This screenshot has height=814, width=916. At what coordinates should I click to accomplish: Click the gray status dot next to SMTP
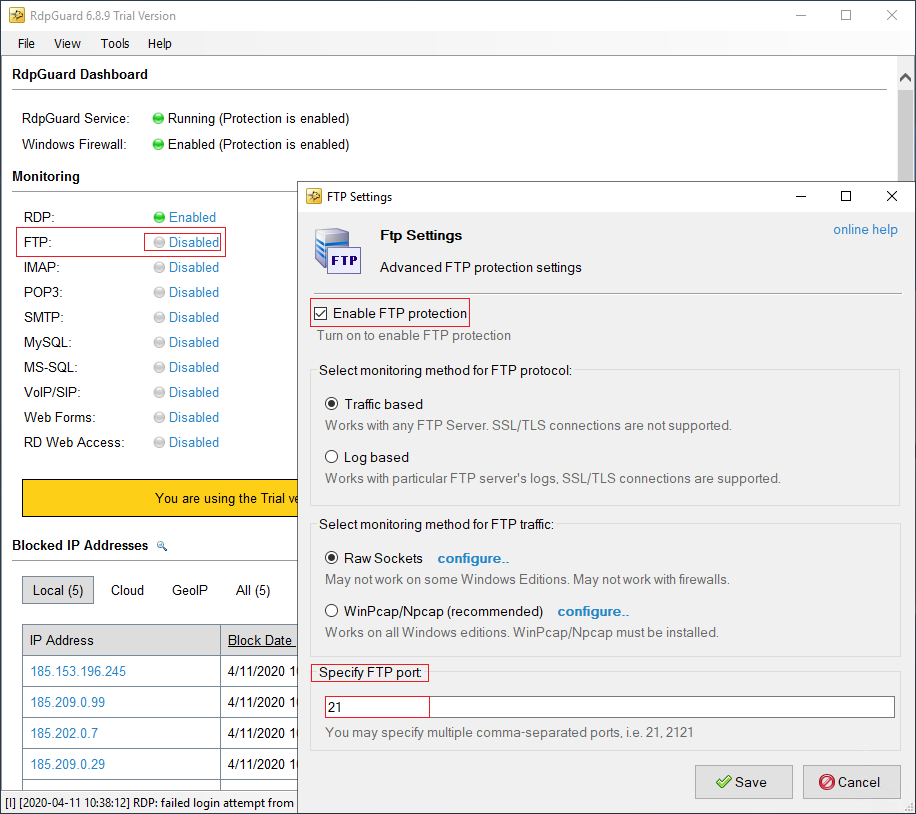159,317
